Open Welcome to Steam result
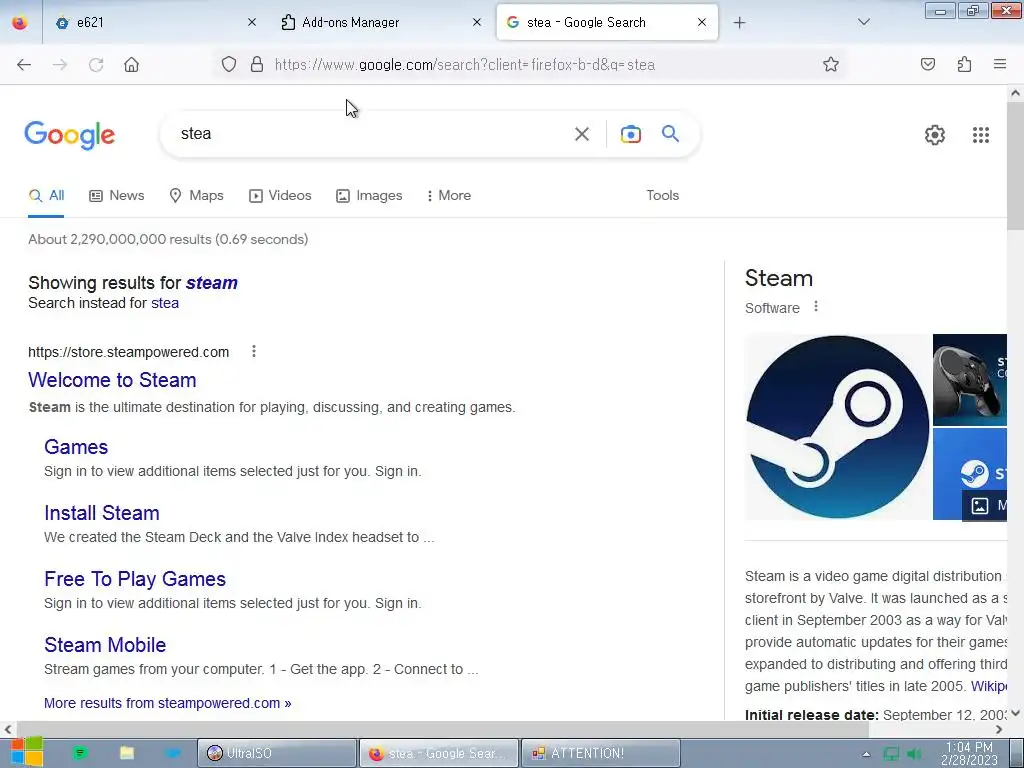The width and height of the screenshot is (1024, 768). click(x=112, y=380)
